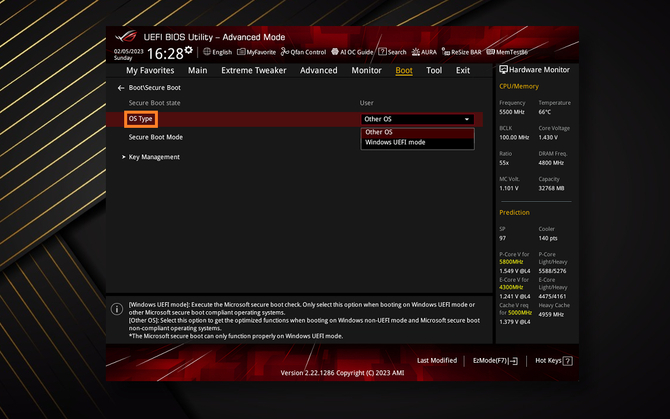
Task: Click DRAM Freq. value 4800 MHz
Action: pyautogui.click(x=551, y=163)
